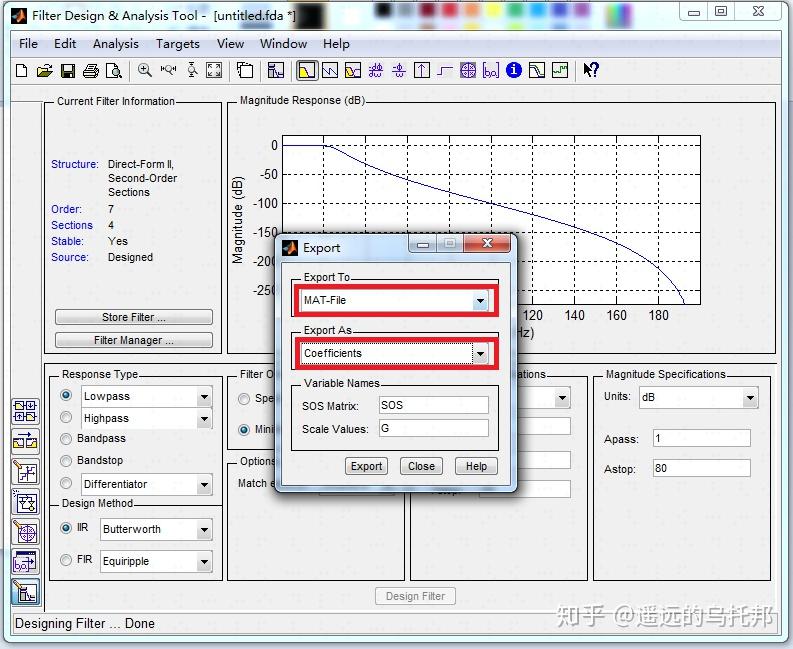Open the View menu
The height and width of the screenshot is (649, 793).
point(231,44)
